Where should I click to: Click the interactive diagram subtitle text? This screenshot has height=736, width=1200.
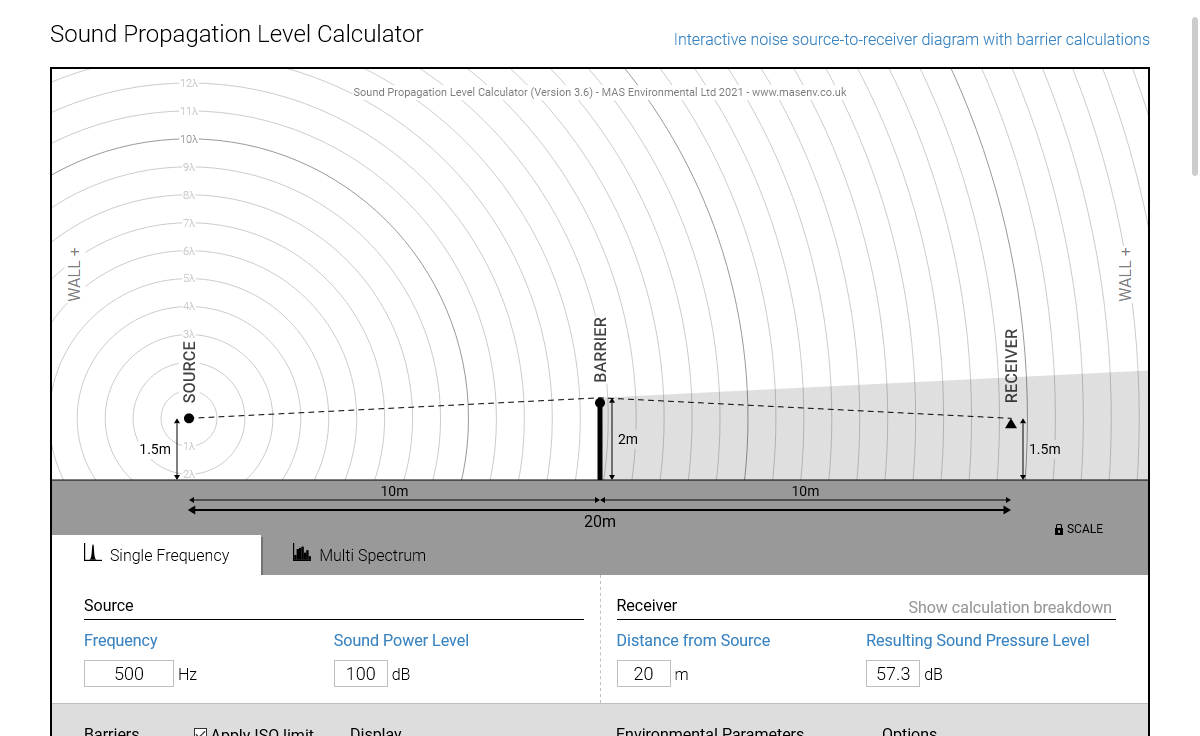click(x=912, y=40)
